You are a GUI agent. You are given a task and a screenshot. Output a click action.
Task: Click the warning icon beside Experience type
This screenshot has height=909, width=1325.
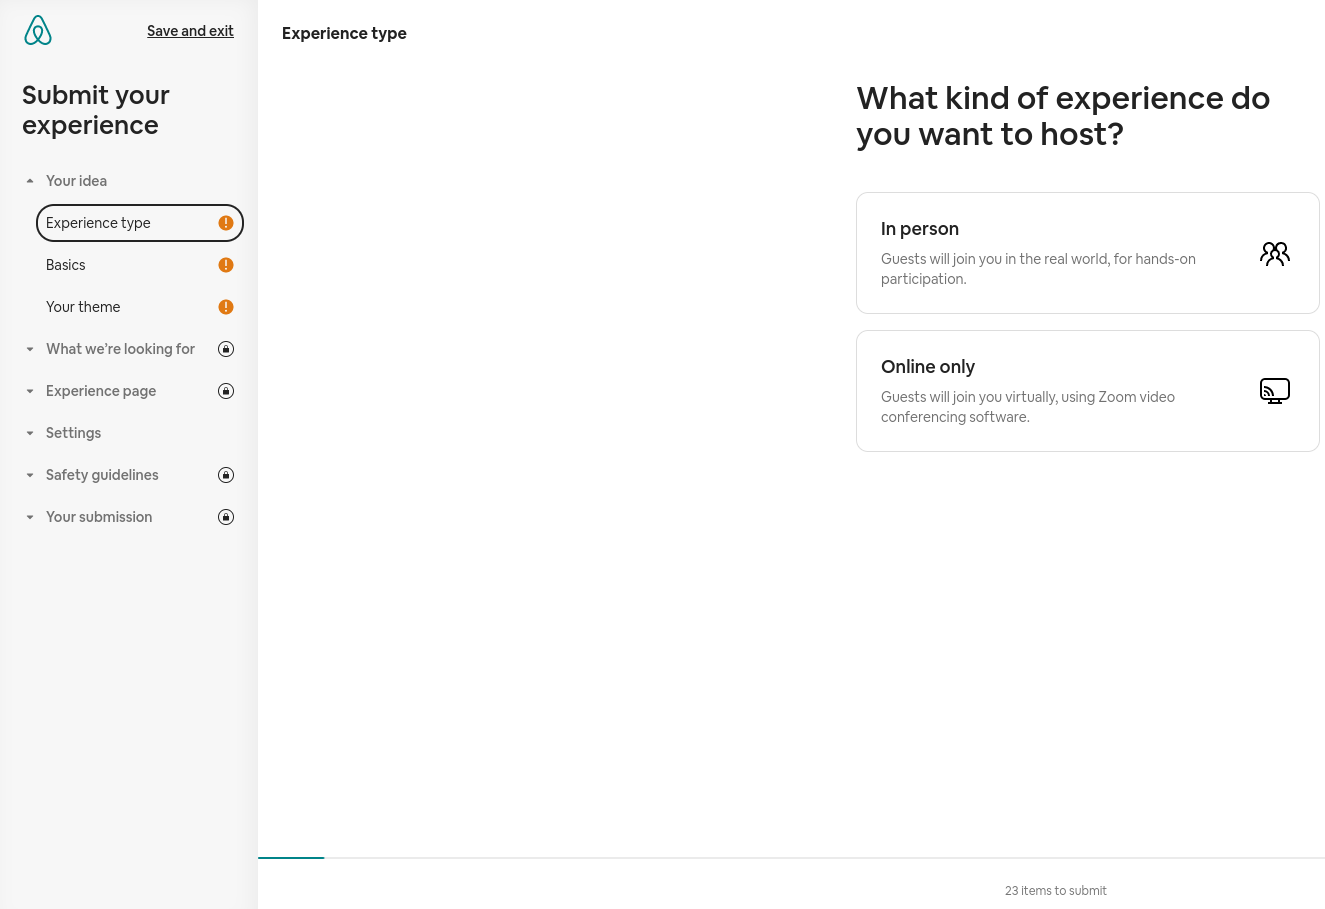pyautogui.click(x=226, y=223)
